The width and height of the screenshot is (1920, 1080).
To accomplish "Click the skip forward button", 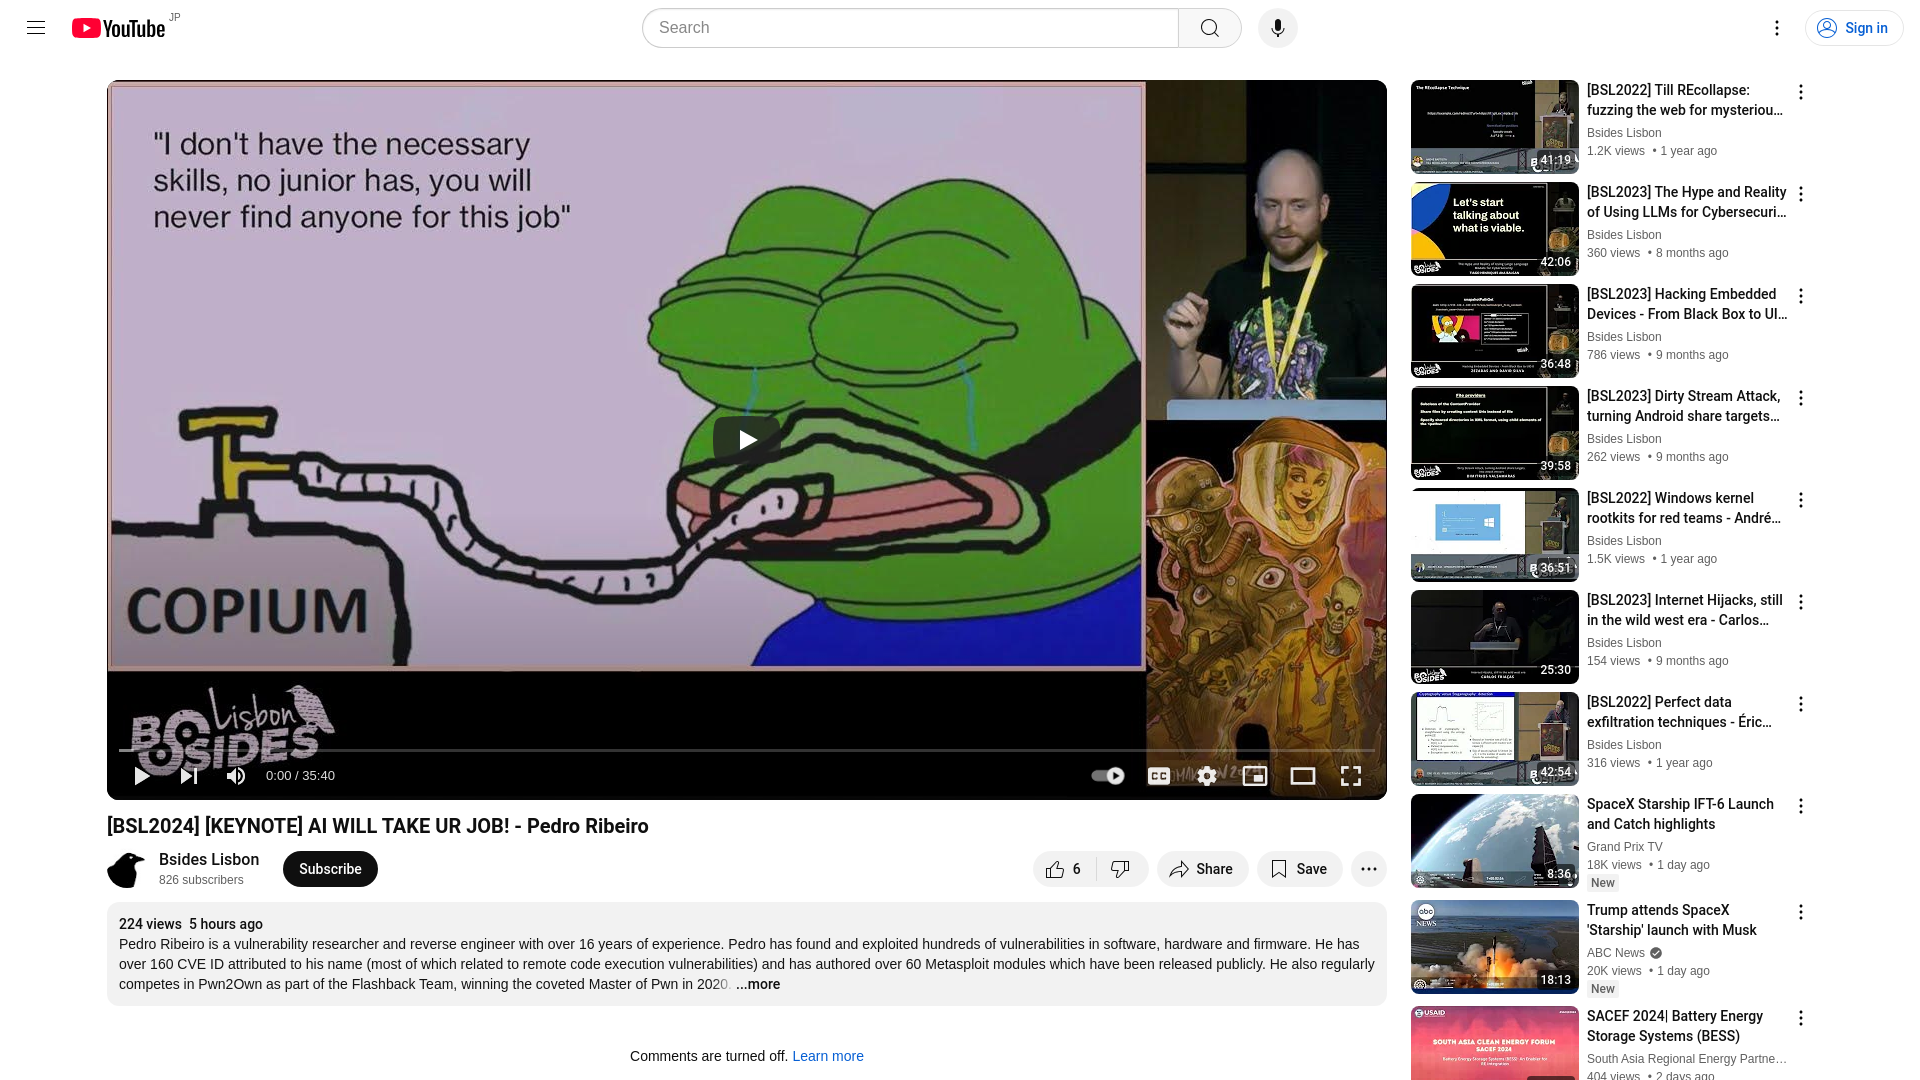I will click(x=189, y=775).
